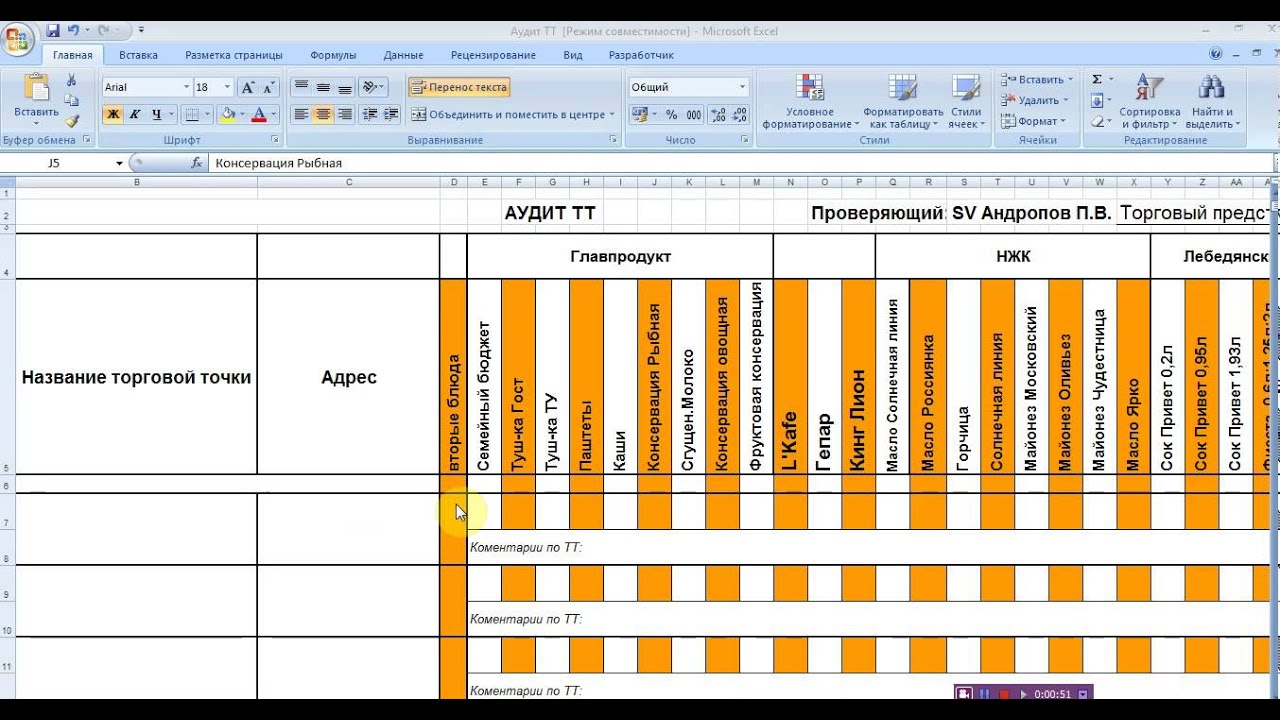Undo last action in Quick Access toolbar
1280x720 pixels.
click(x=73, y=31)
